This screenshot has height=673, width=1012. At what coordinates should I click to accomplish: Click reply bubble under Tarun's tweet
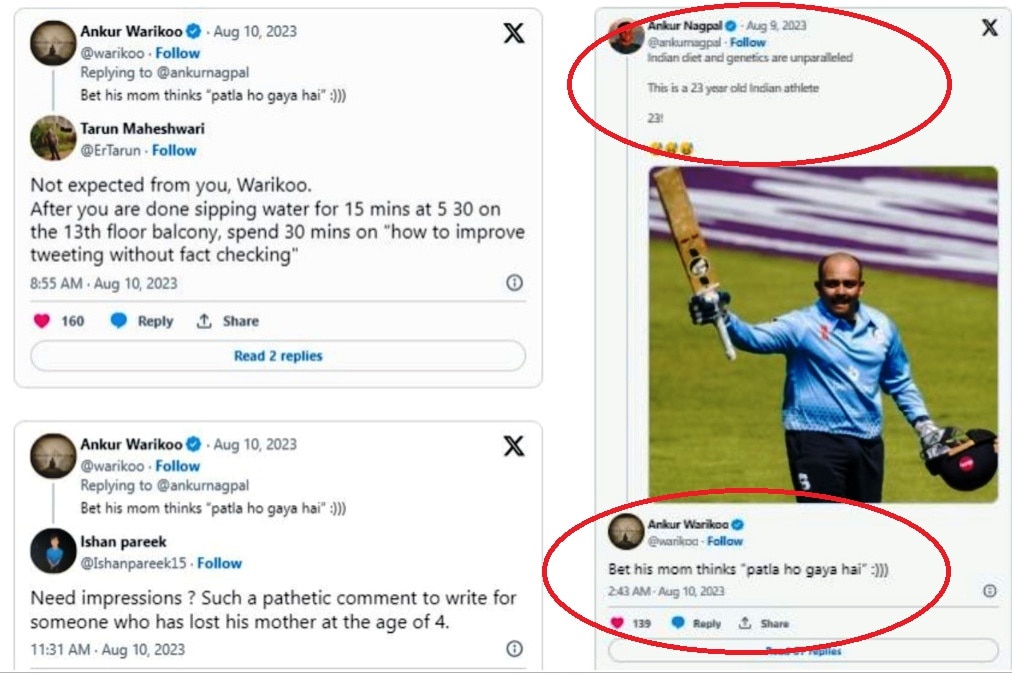point(119,321)
